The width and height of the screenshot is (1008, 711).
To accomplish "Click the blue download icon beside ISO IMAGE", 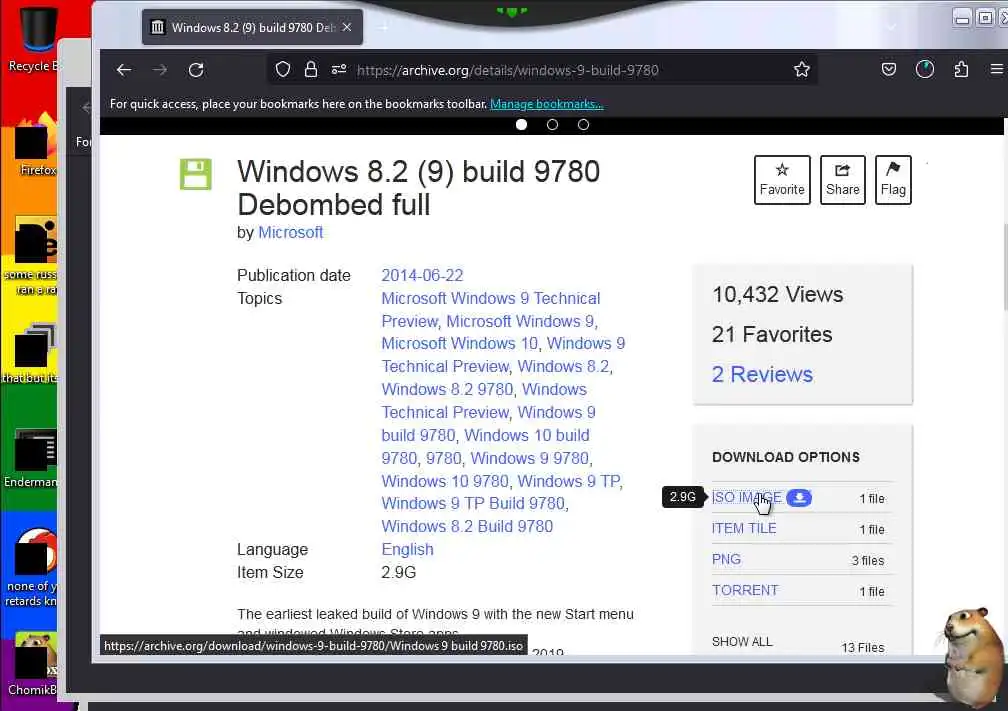I will pos(799,498).
